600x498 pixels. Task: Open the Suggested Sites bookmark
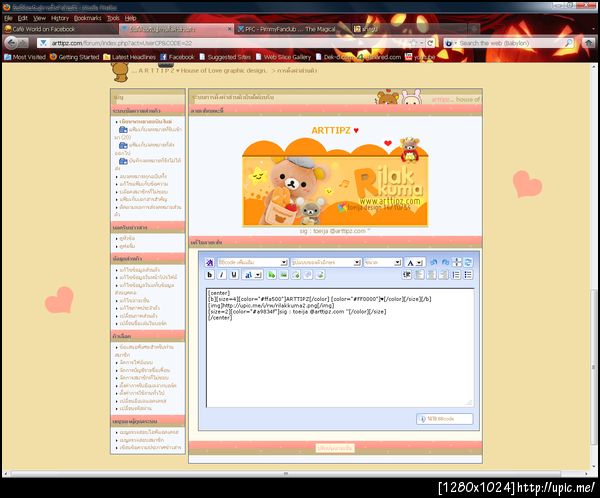click(x=225, y=57)
